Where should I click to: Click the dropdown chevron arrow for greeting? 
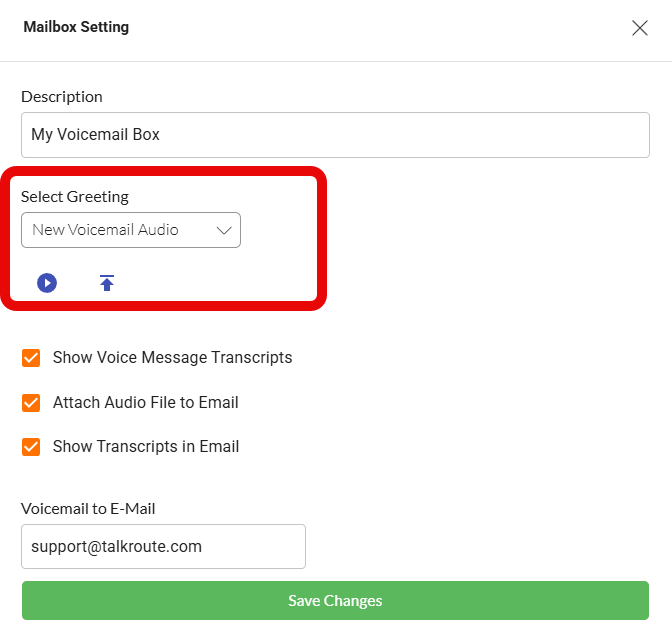224,230
